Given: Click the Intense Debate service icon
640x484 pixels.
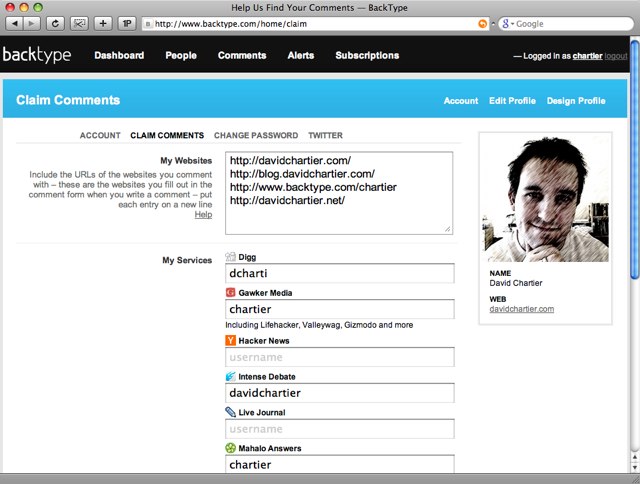Looking at the screenshot, I should pyautogui.click(x=230, y=376).
